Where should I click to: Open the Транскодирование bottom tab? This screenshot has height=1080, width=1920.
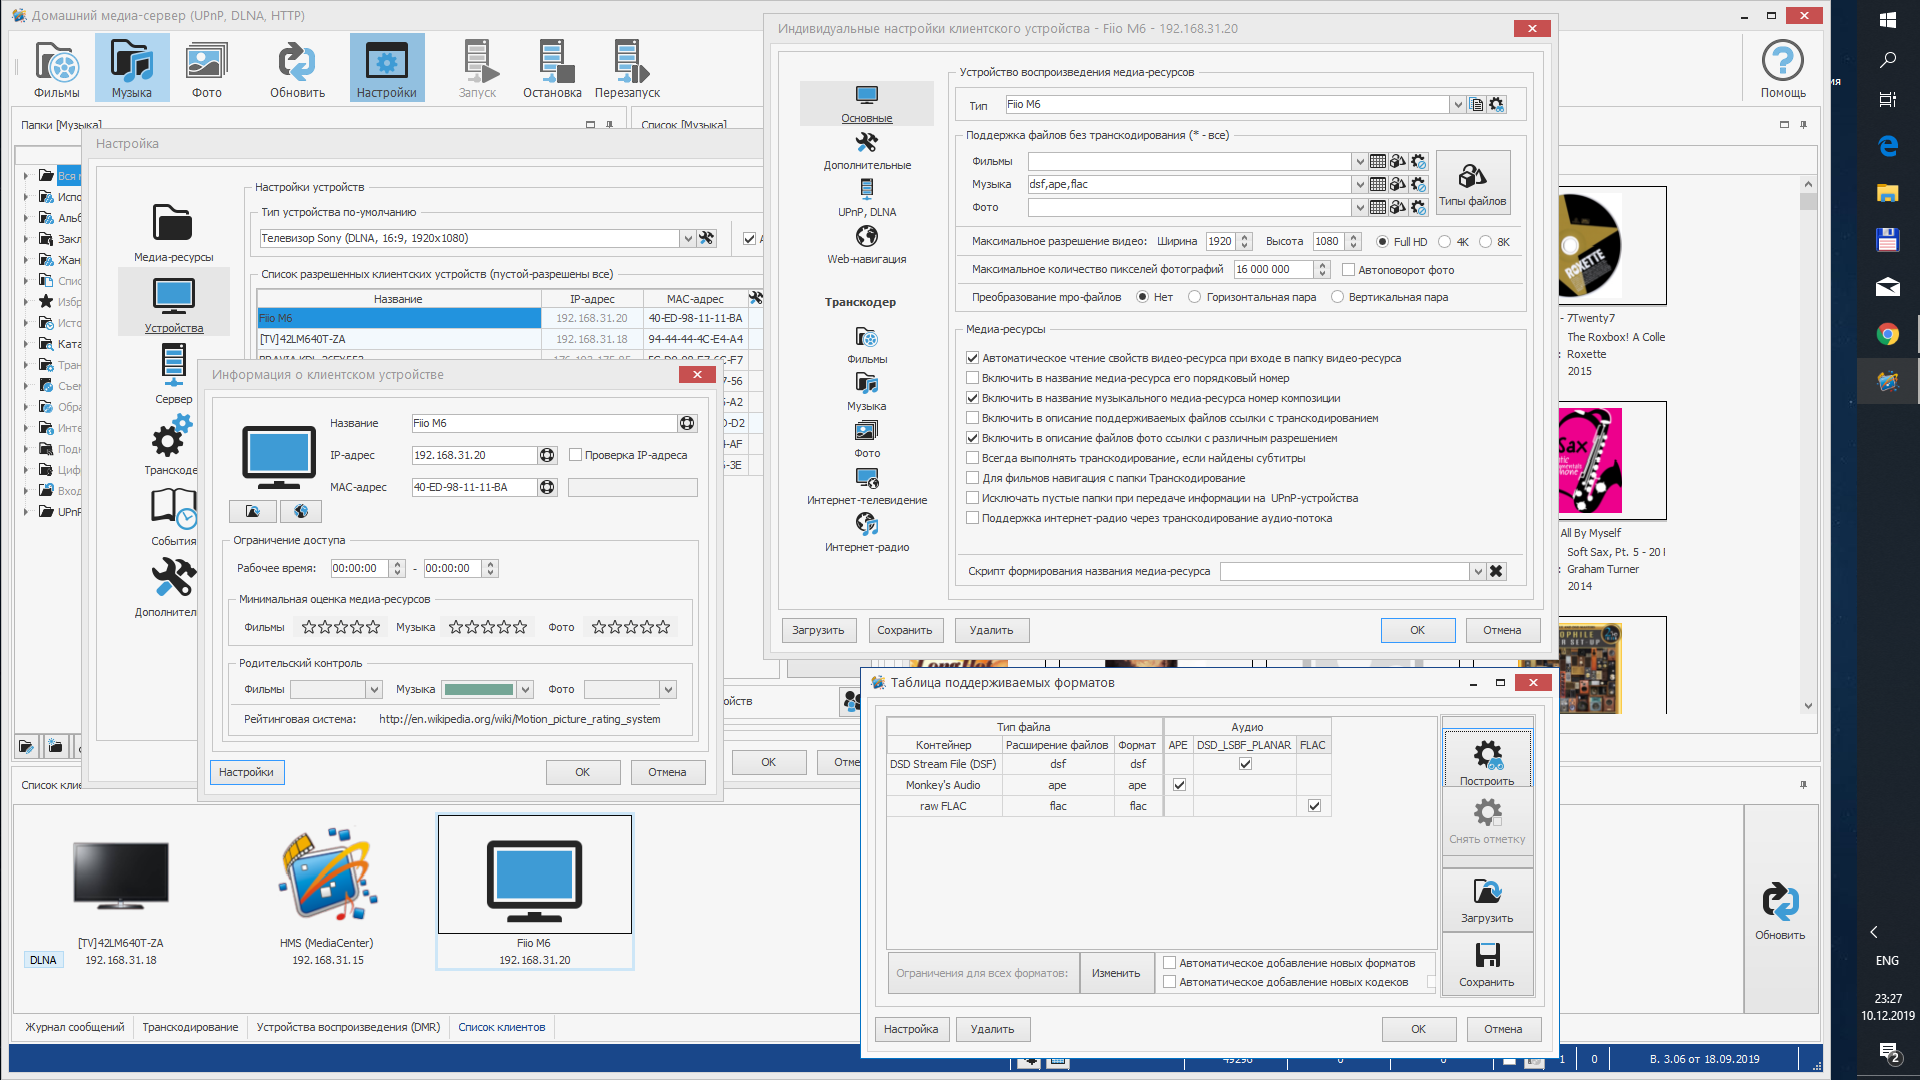click(x=190, y=1027)
